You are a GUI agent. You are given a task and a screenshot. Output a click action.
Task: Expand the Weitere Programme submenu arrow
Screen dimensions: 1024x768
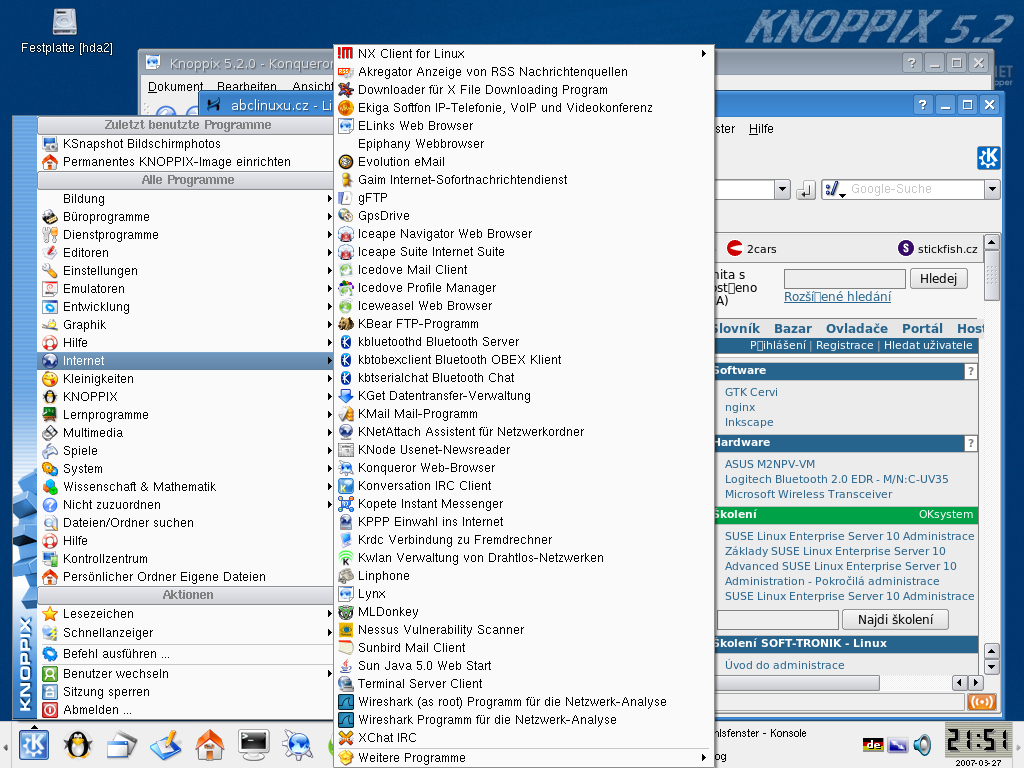[x=703, y=758]
